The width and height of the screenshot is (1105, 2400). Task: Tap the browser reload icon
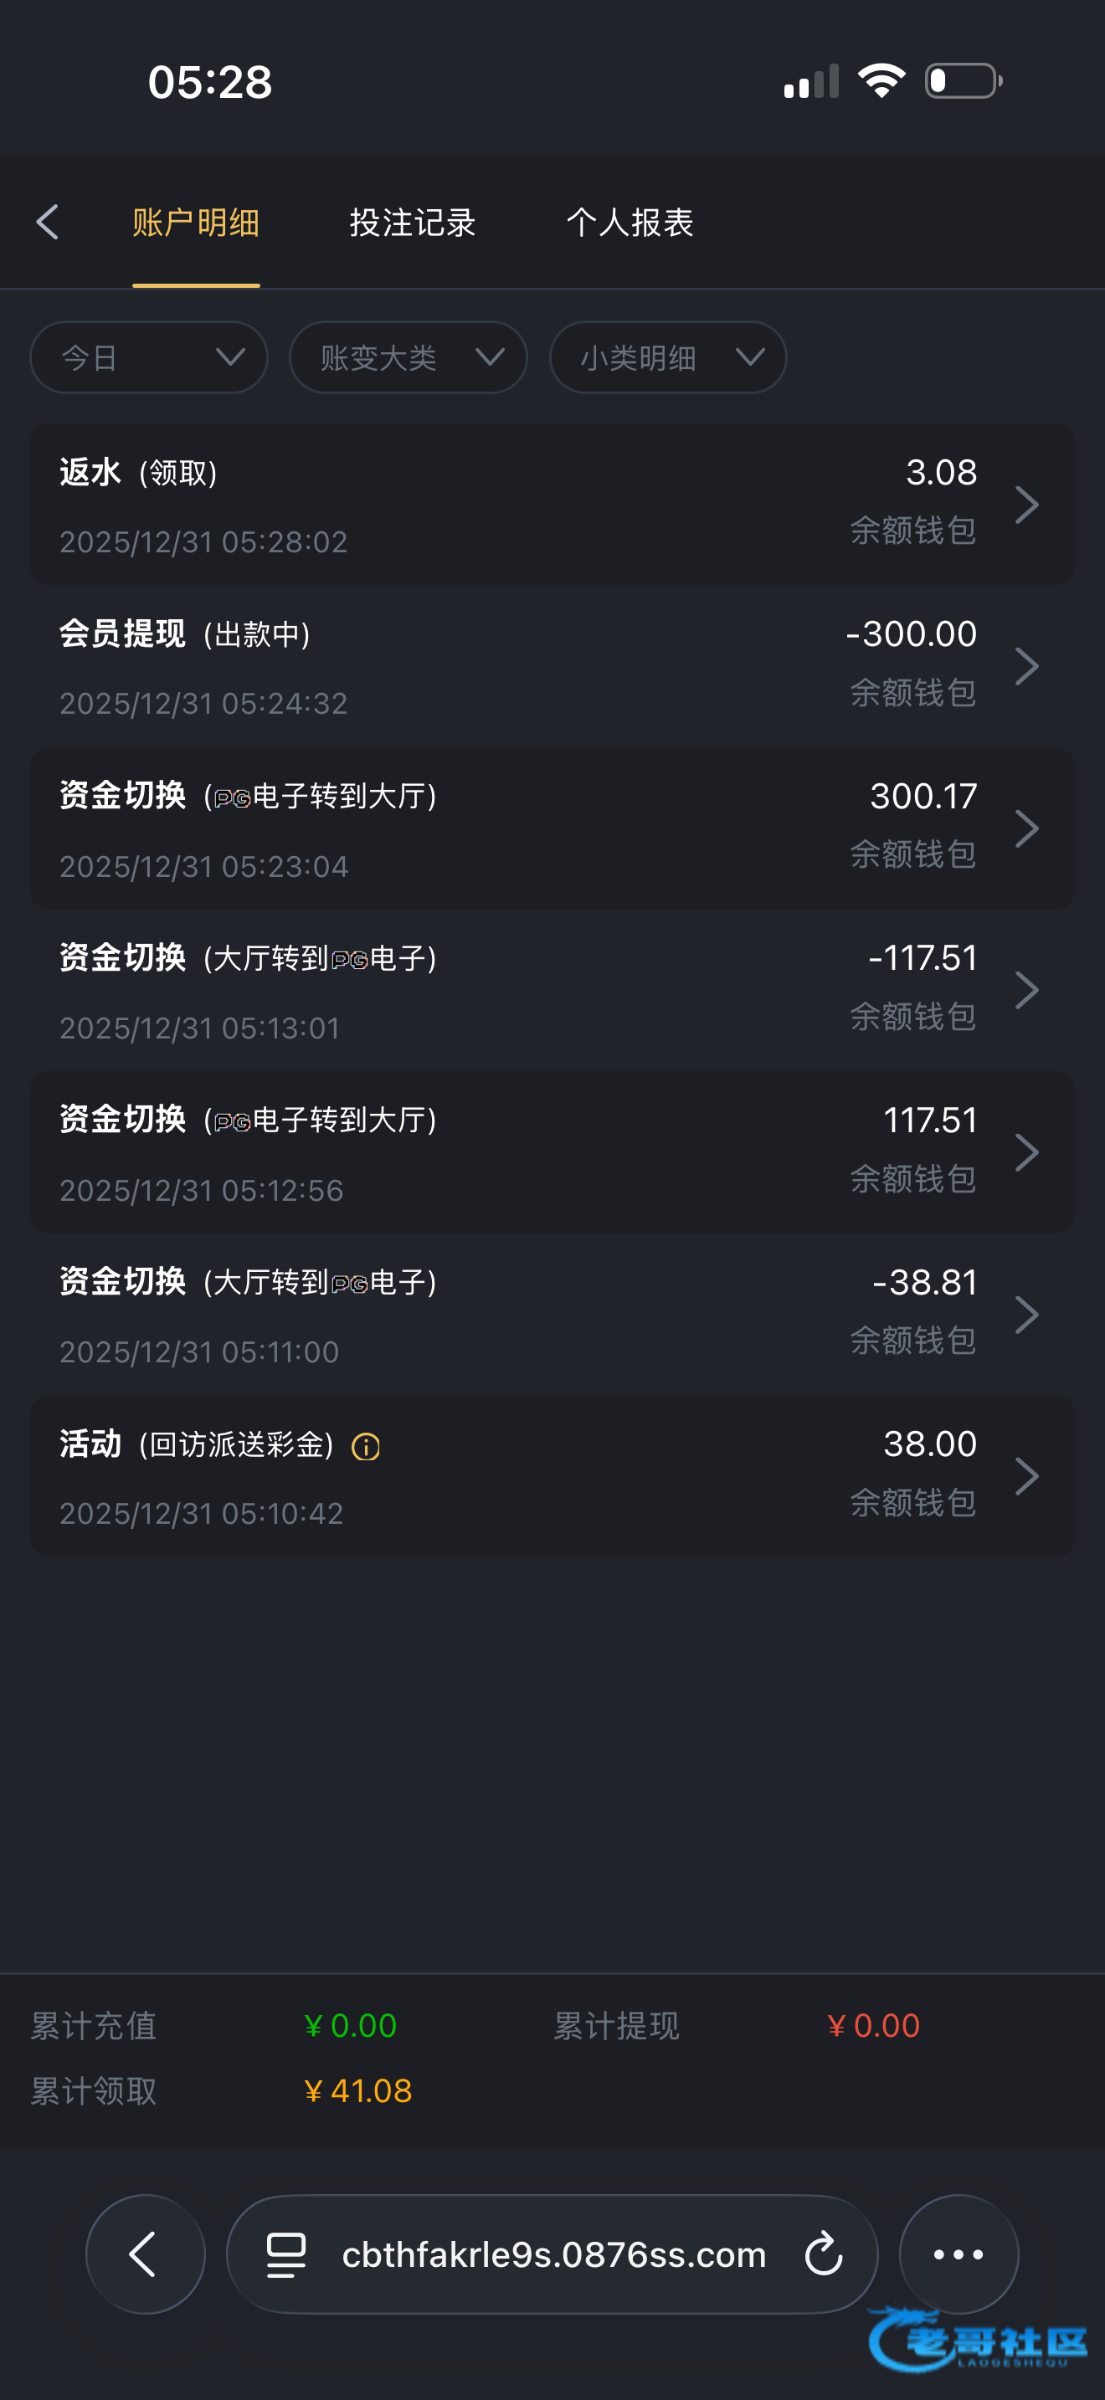pos(824,2254)
